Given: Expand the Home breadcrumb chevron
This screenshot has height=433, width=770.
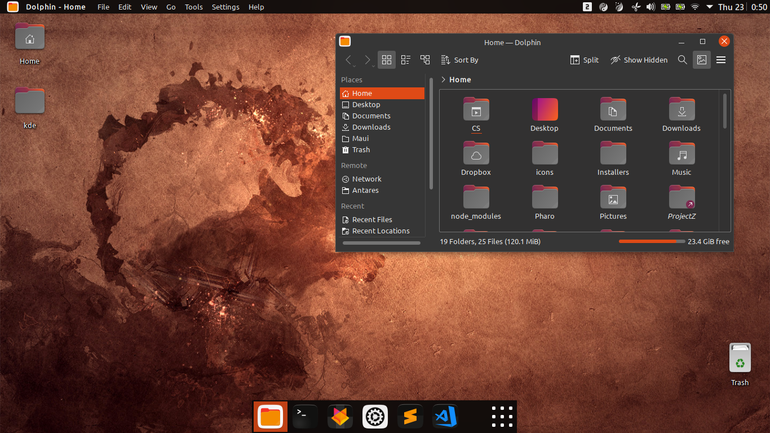Looking at the screenshot, I should click(x=443, y=80).
